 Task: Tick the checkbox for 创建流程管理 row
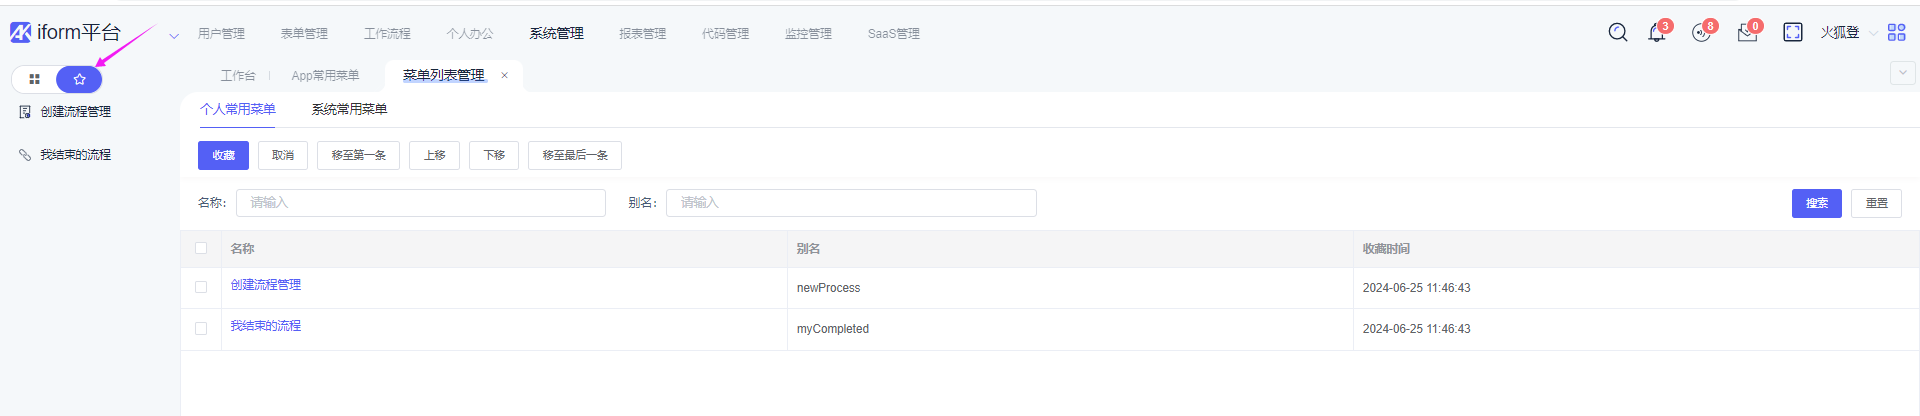click(201, 287)
